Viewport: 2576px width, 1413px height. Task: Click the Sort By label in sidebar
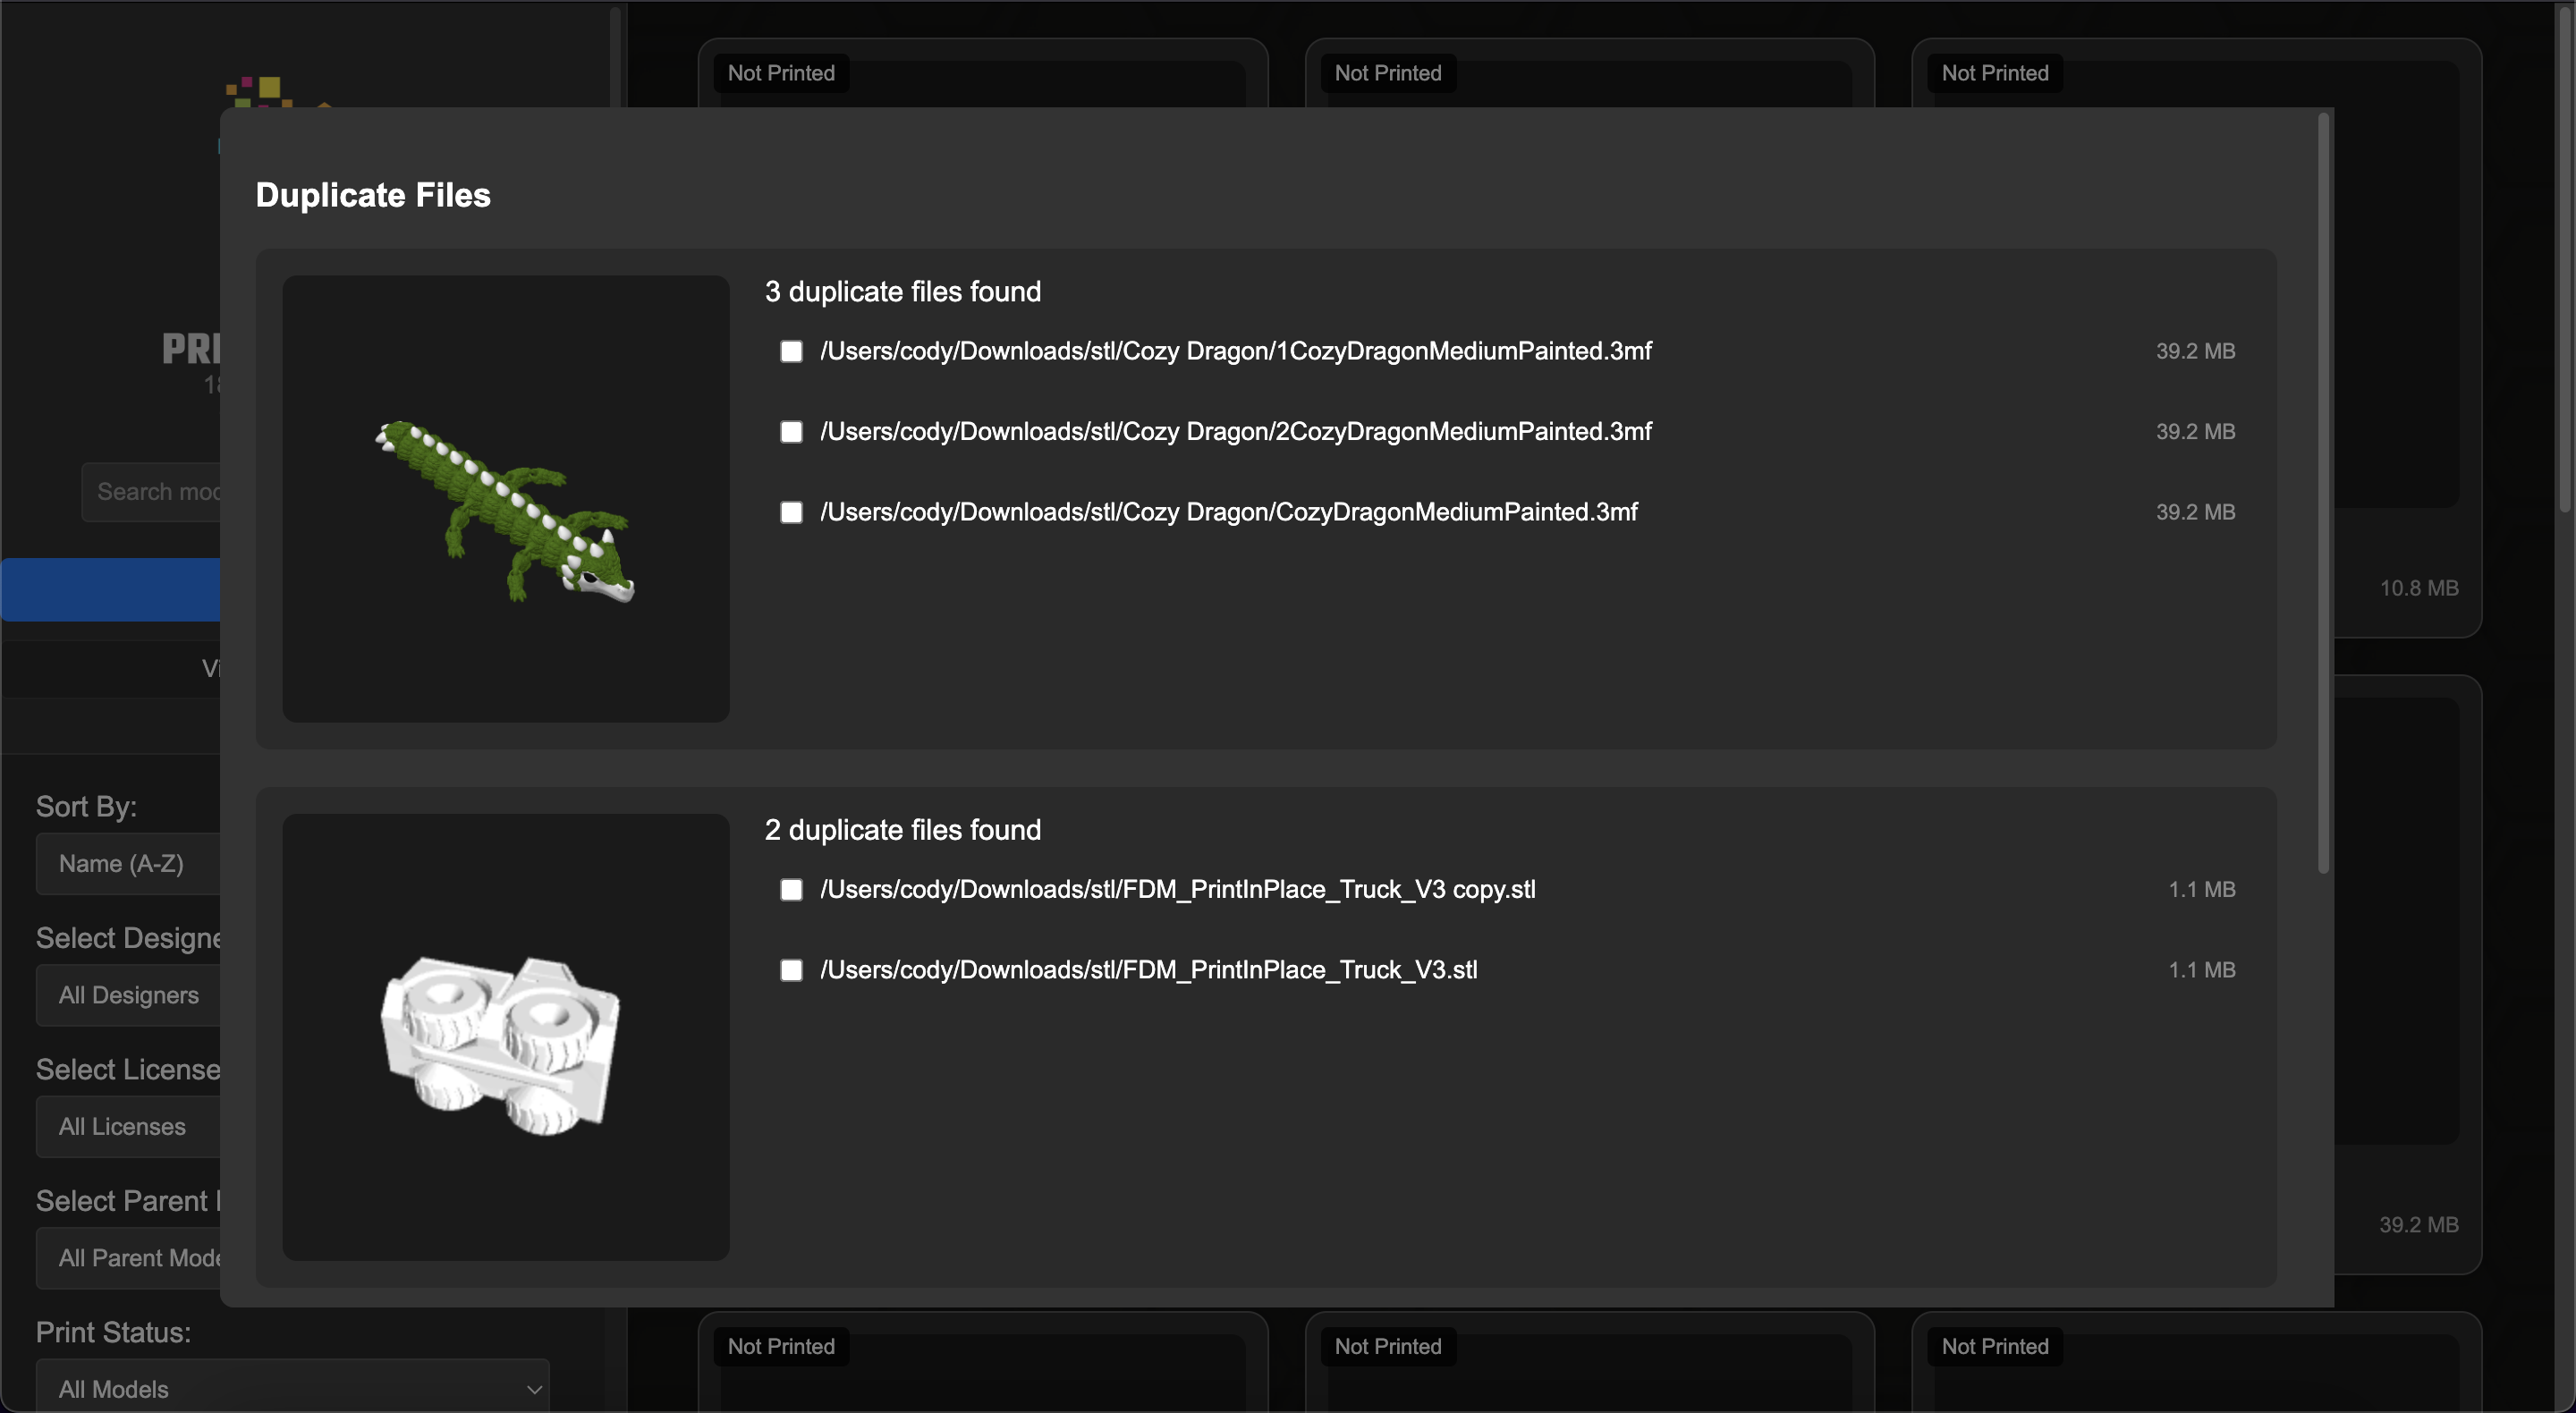point(86,807)
